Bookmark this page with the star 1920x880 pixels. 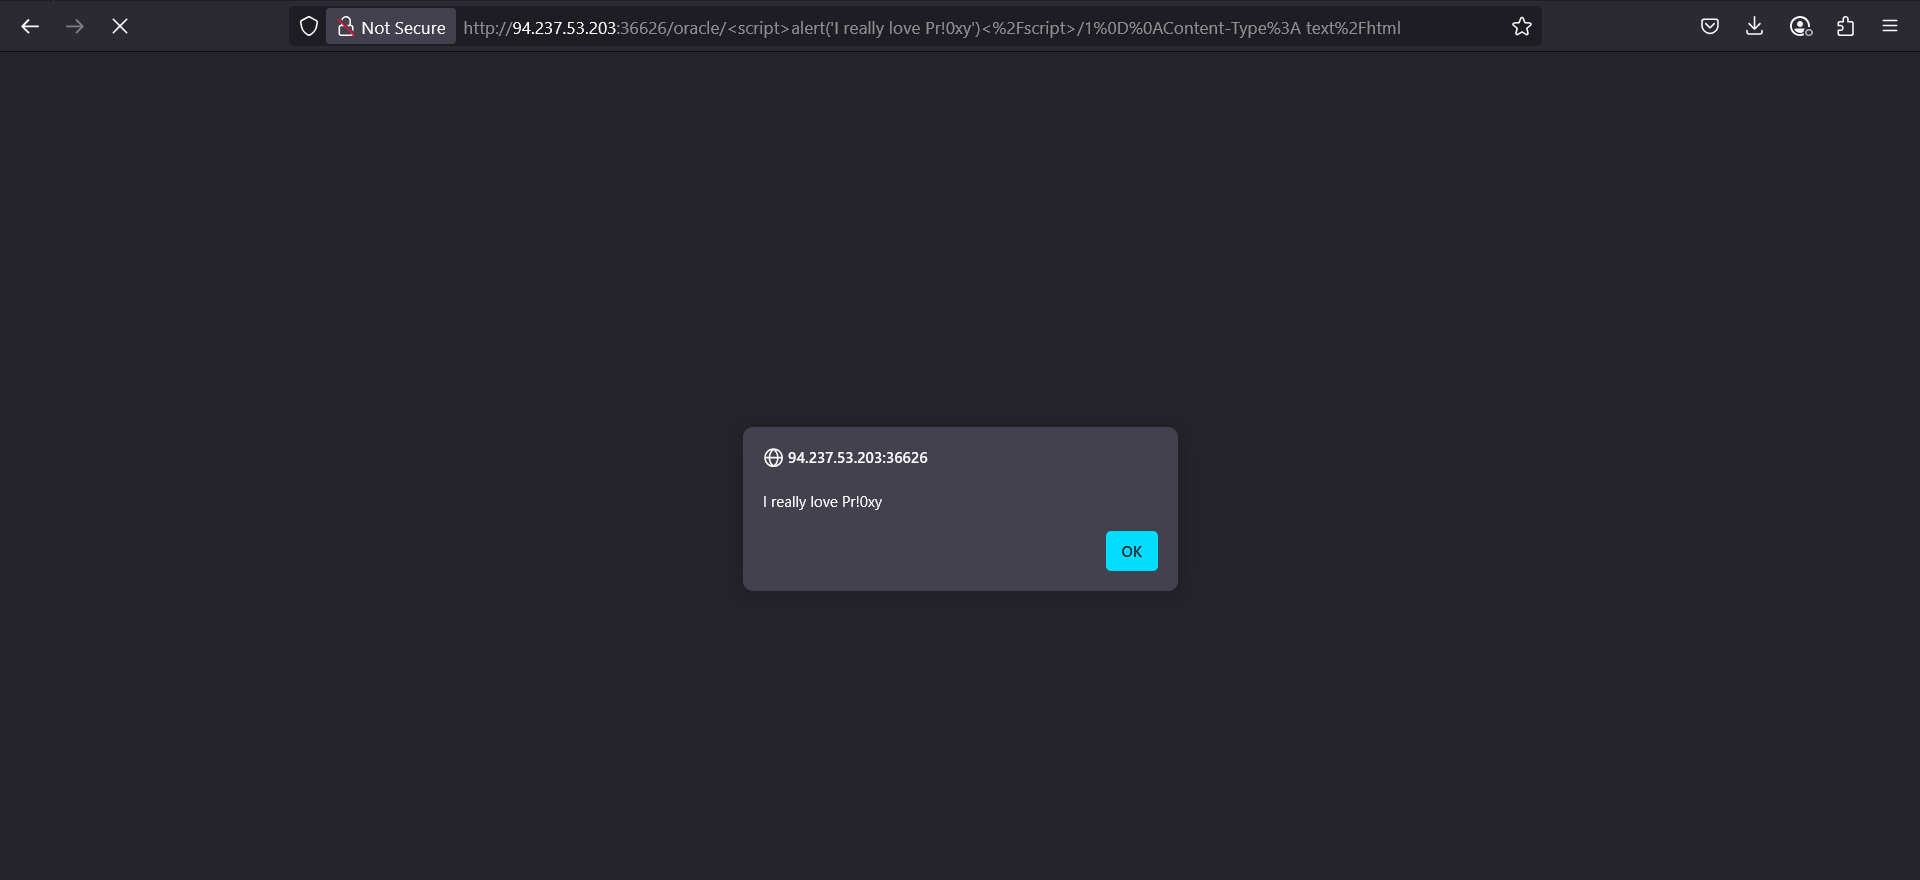coord(1521,27)
